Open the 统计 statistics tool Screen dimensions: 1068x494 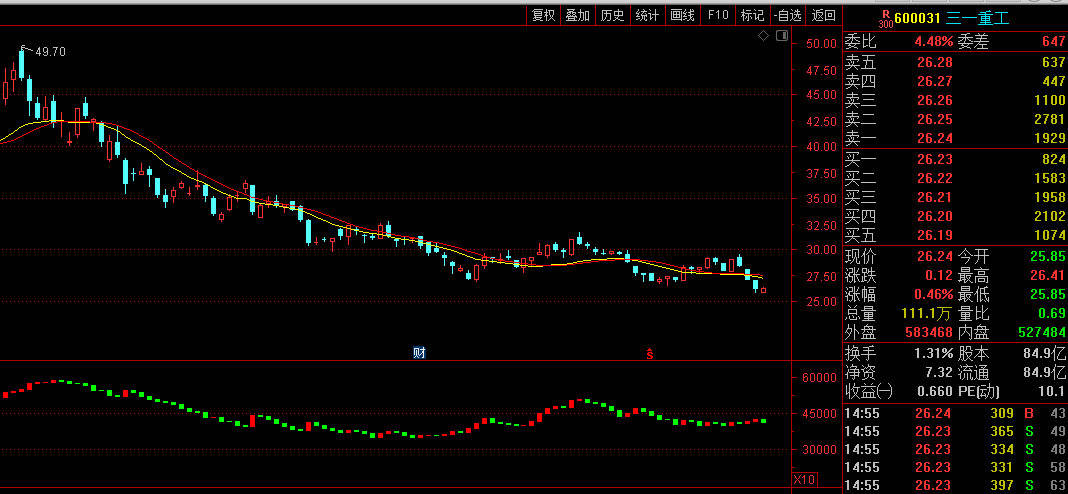647,15
